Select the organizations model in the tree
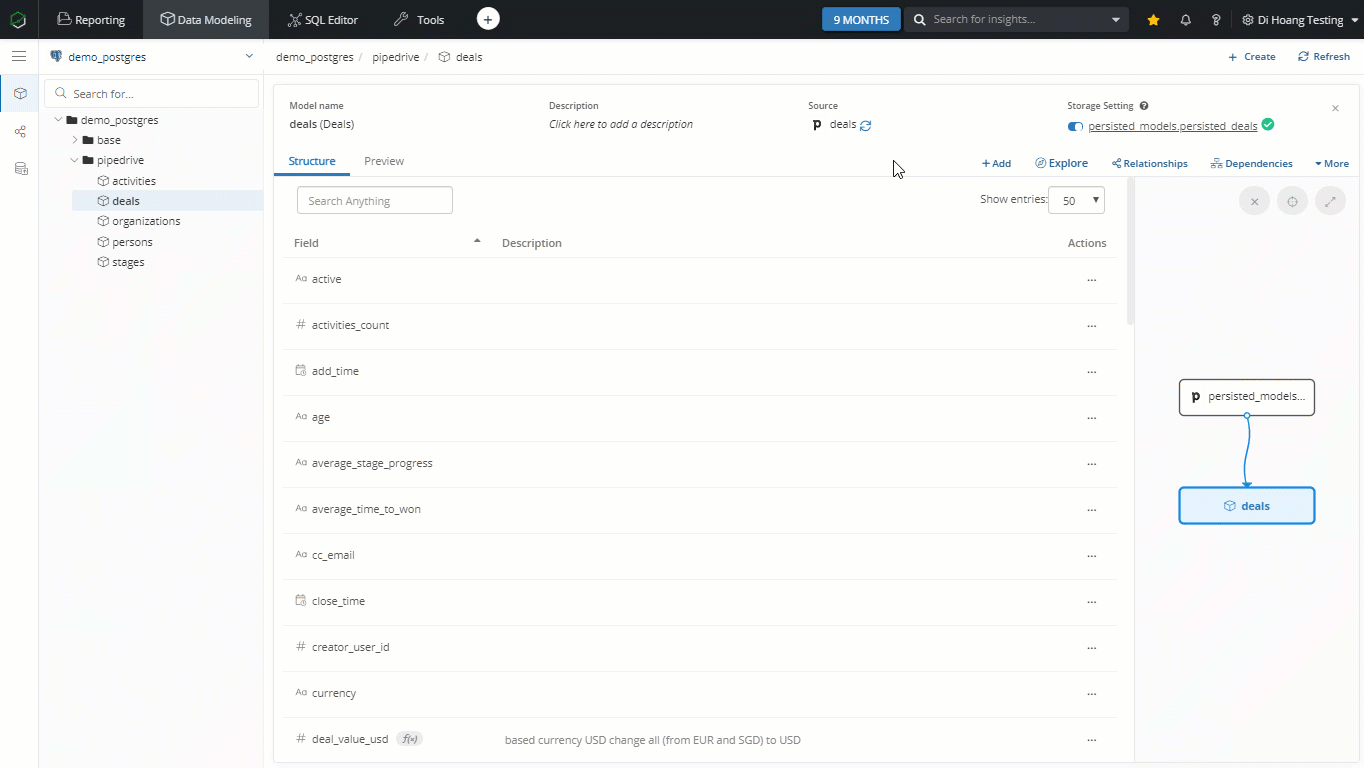The height and width of the screenshot is (768, 1364). [146, 221]
